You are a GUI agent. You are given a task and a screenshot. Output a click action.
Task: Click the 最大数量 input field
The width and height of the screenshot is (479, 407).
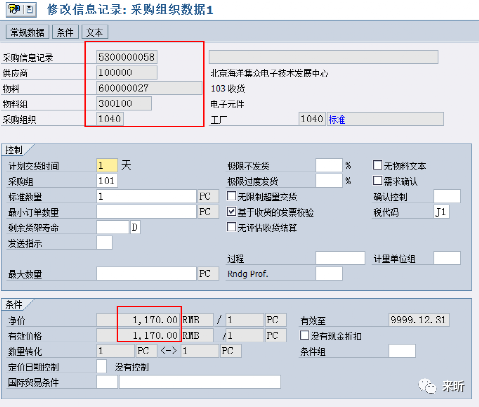[x=146, y=274]
